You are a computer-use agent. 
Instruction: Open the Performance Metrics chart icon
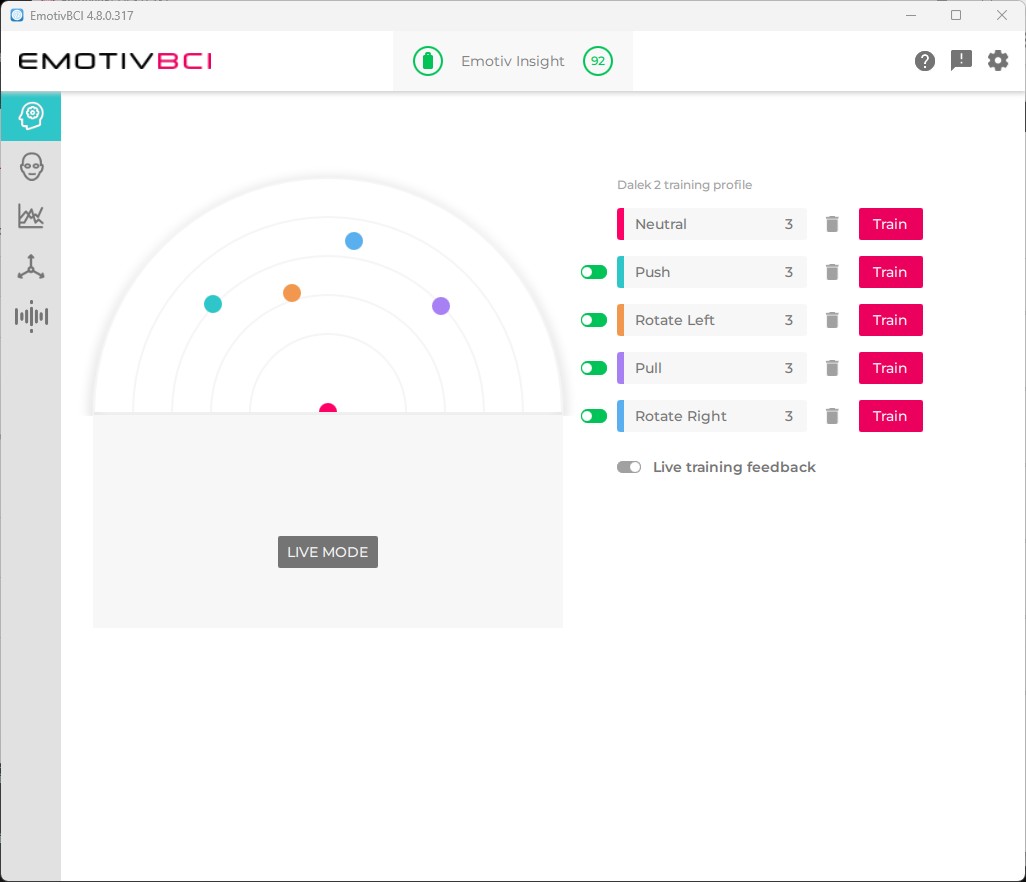[31, 216]
